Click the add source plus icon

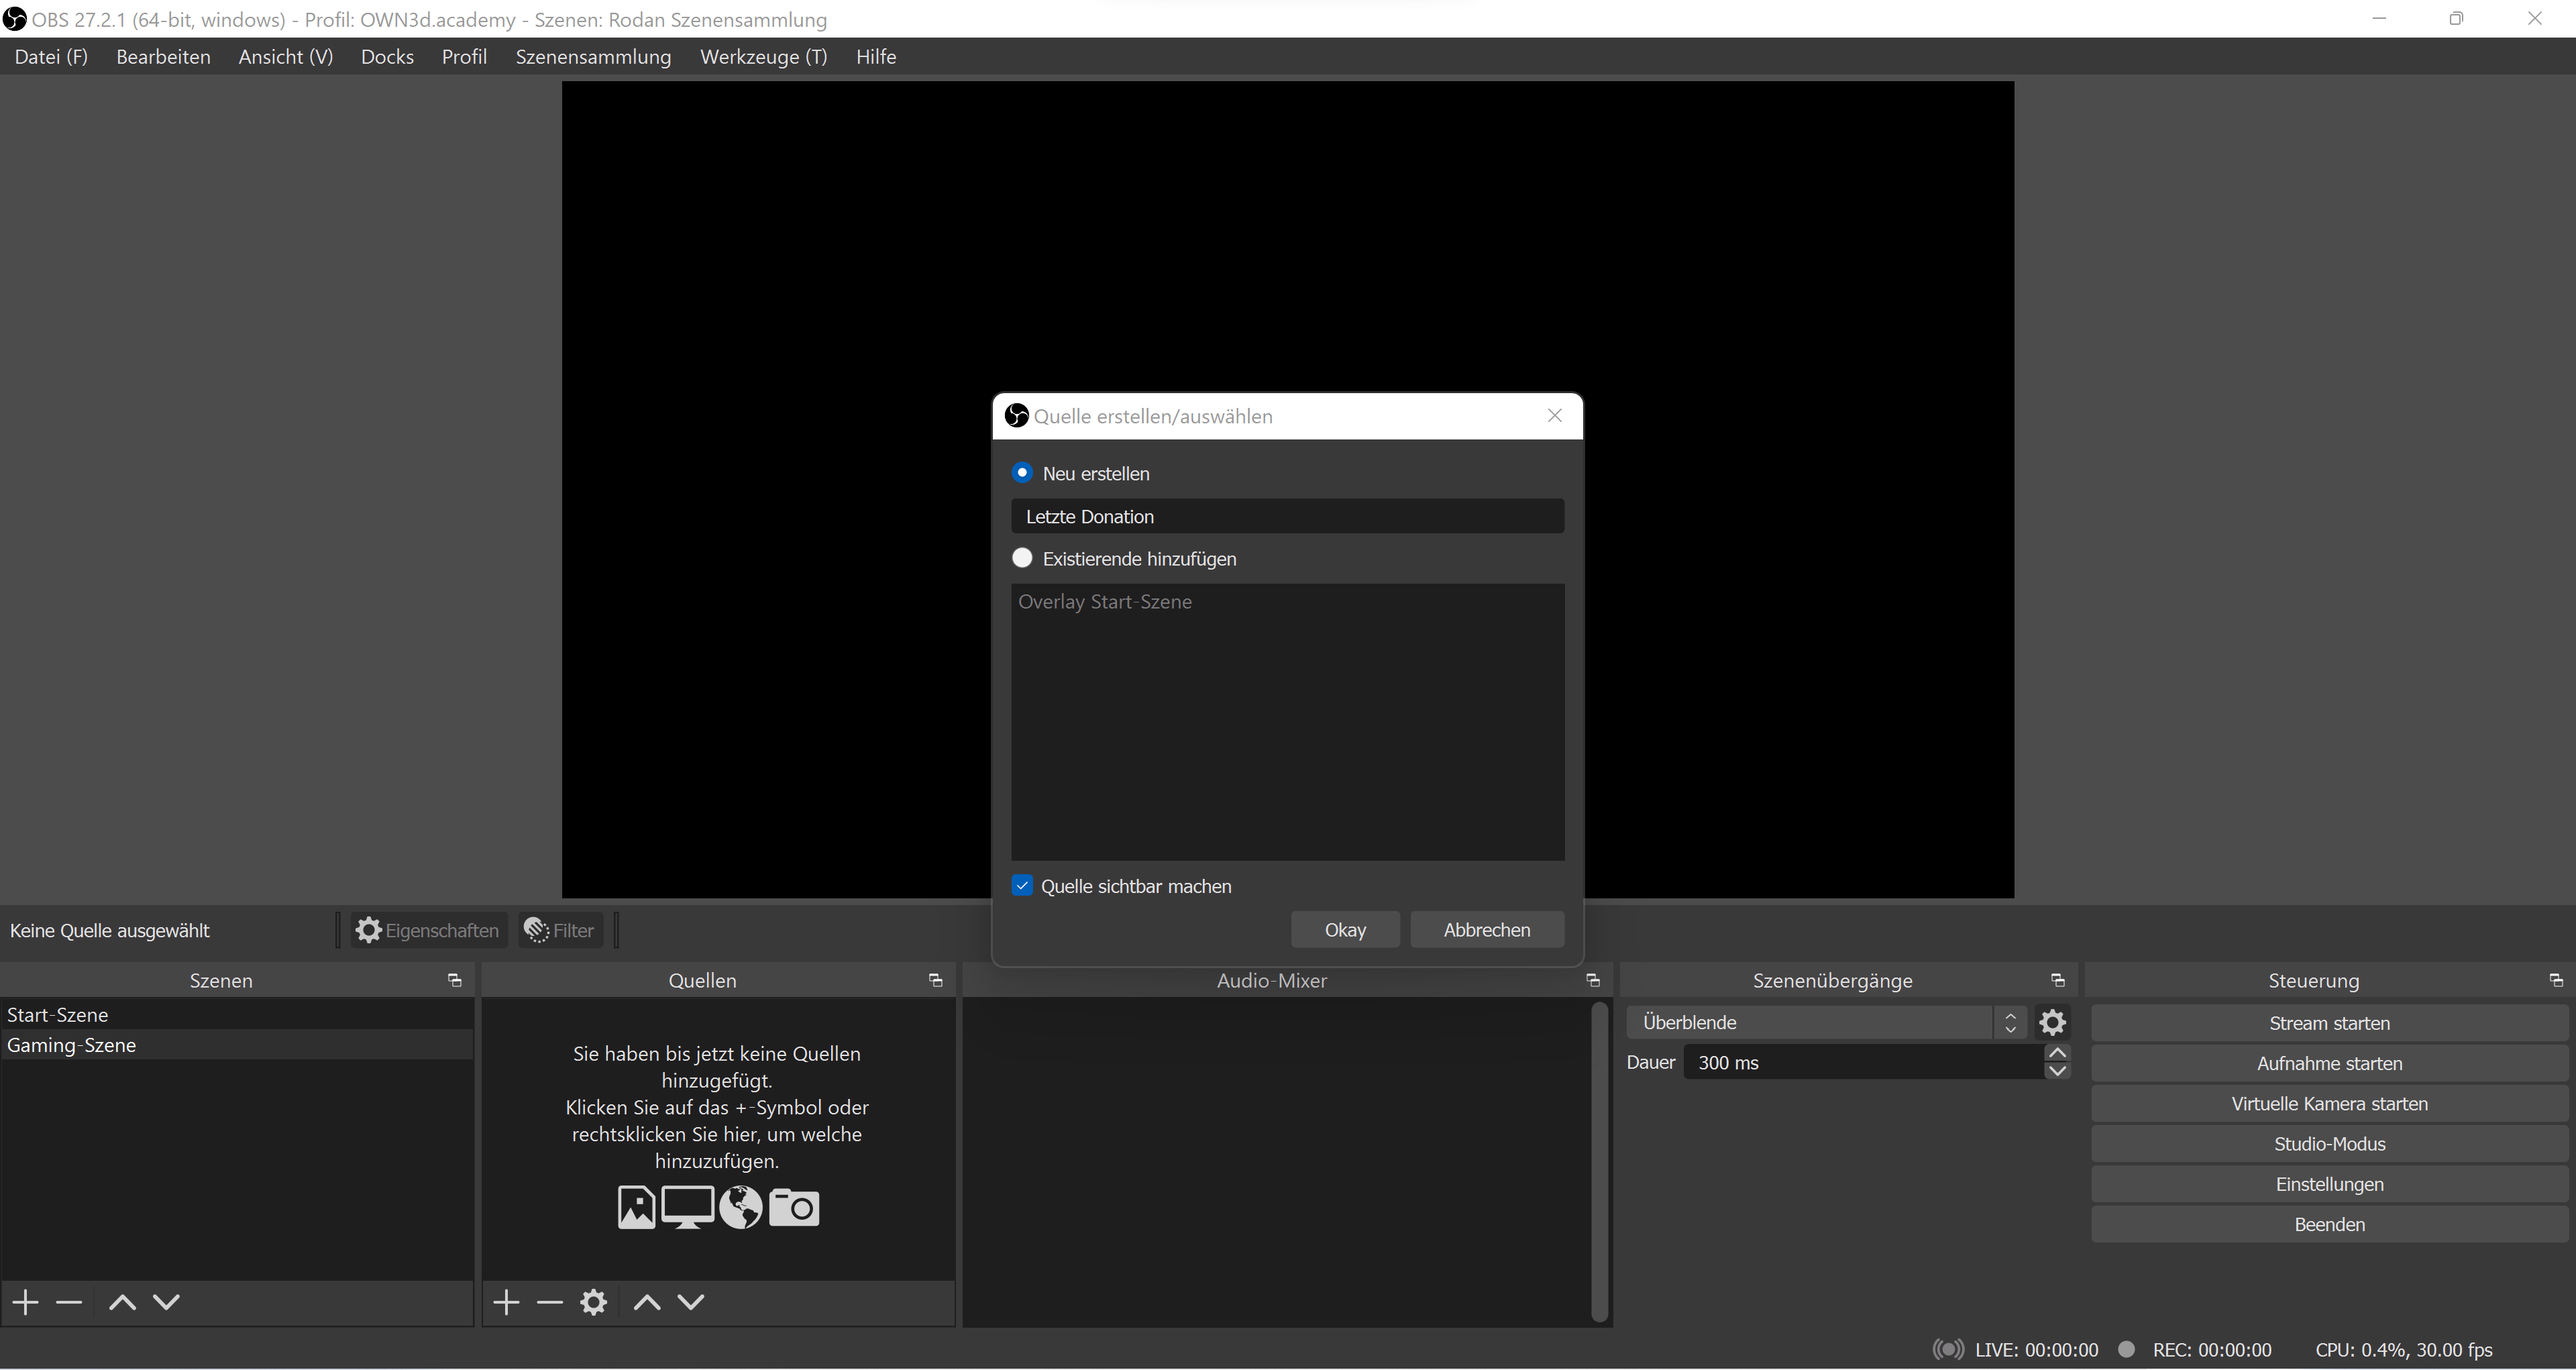(506, 1302)
